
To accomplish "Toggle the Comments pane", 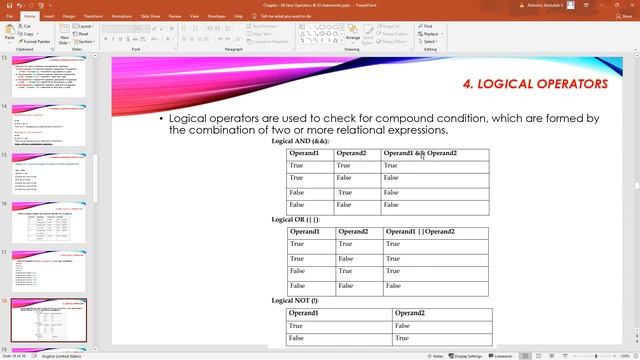I will 500,356.
